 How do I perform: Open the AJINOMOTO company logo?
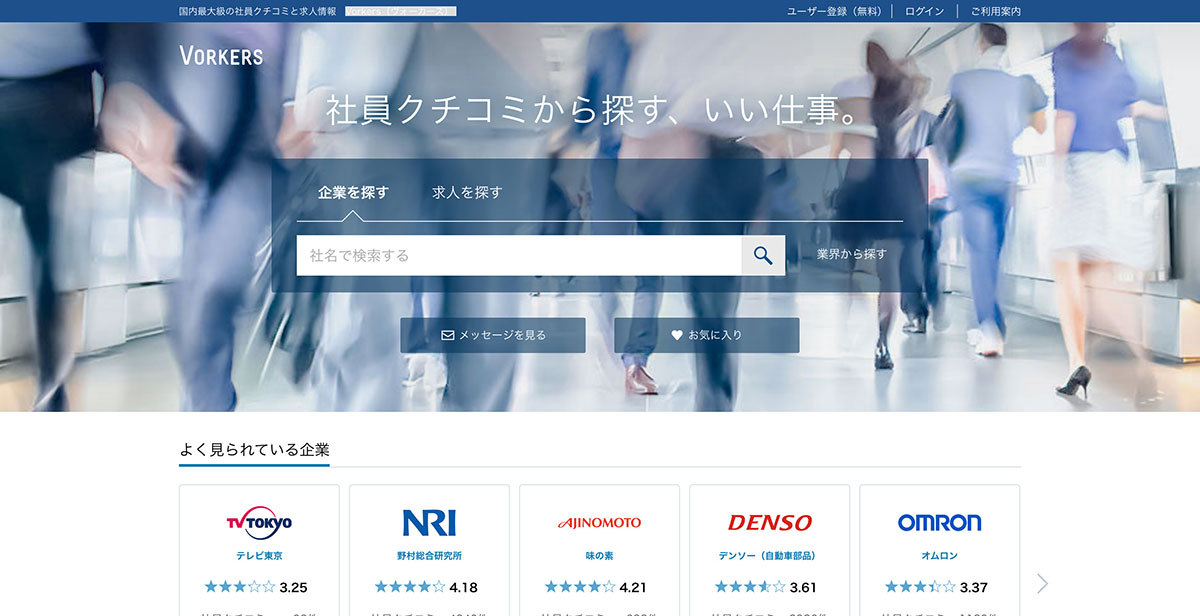[599, 523]
